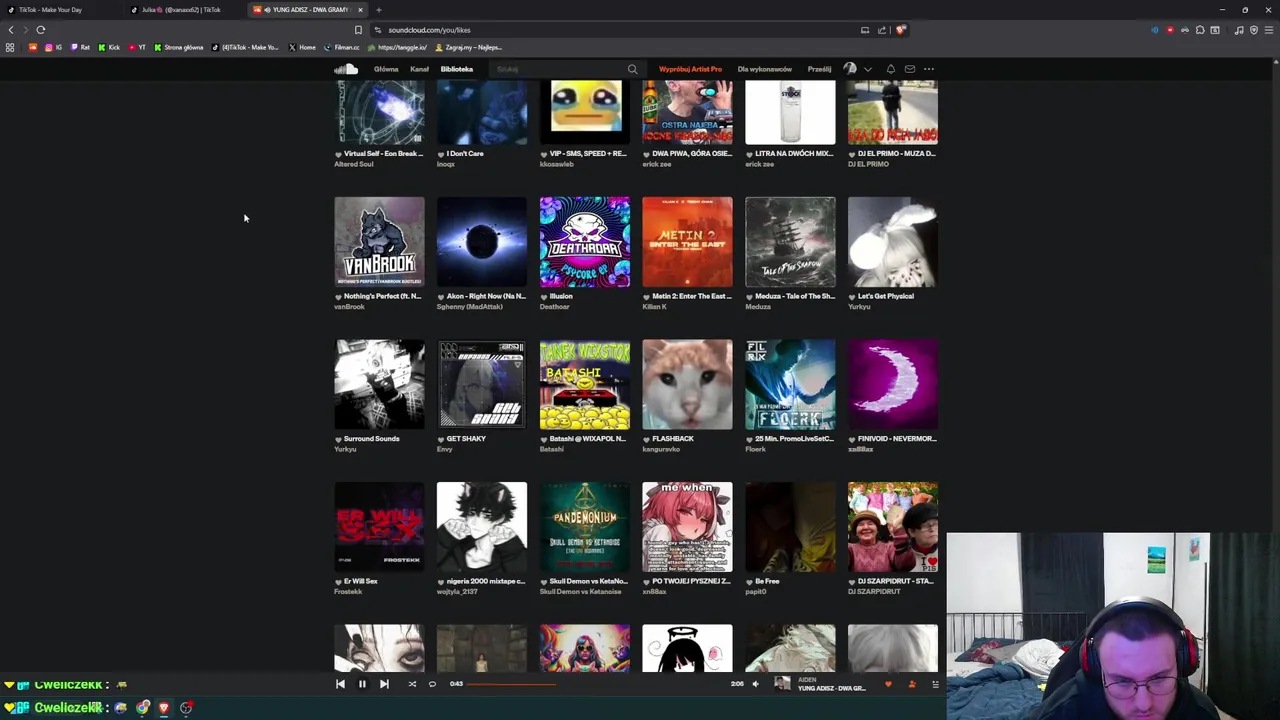
Task: Click the Prześlij upload link
Action: [x=819, y=69]
